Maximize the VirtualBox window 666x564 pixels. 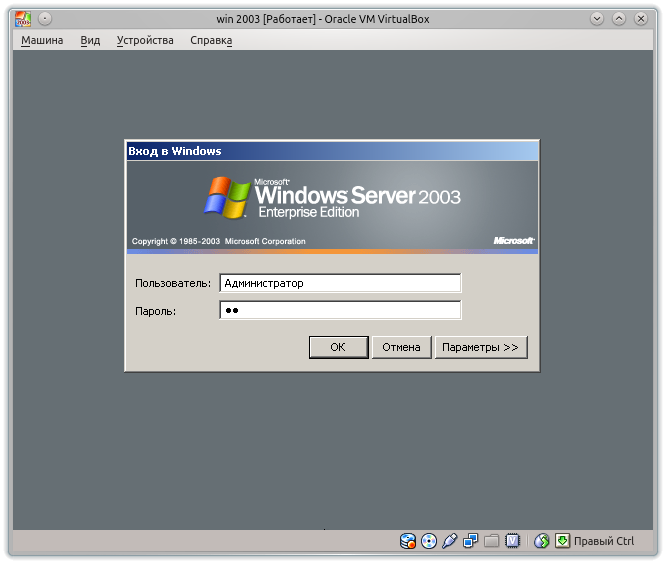pos(619,19)
